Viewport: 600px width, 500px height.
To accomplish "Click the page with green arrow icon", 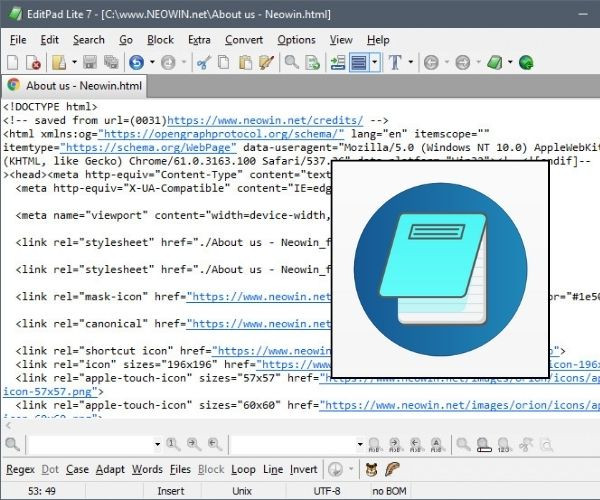I will tap(312, 62).
